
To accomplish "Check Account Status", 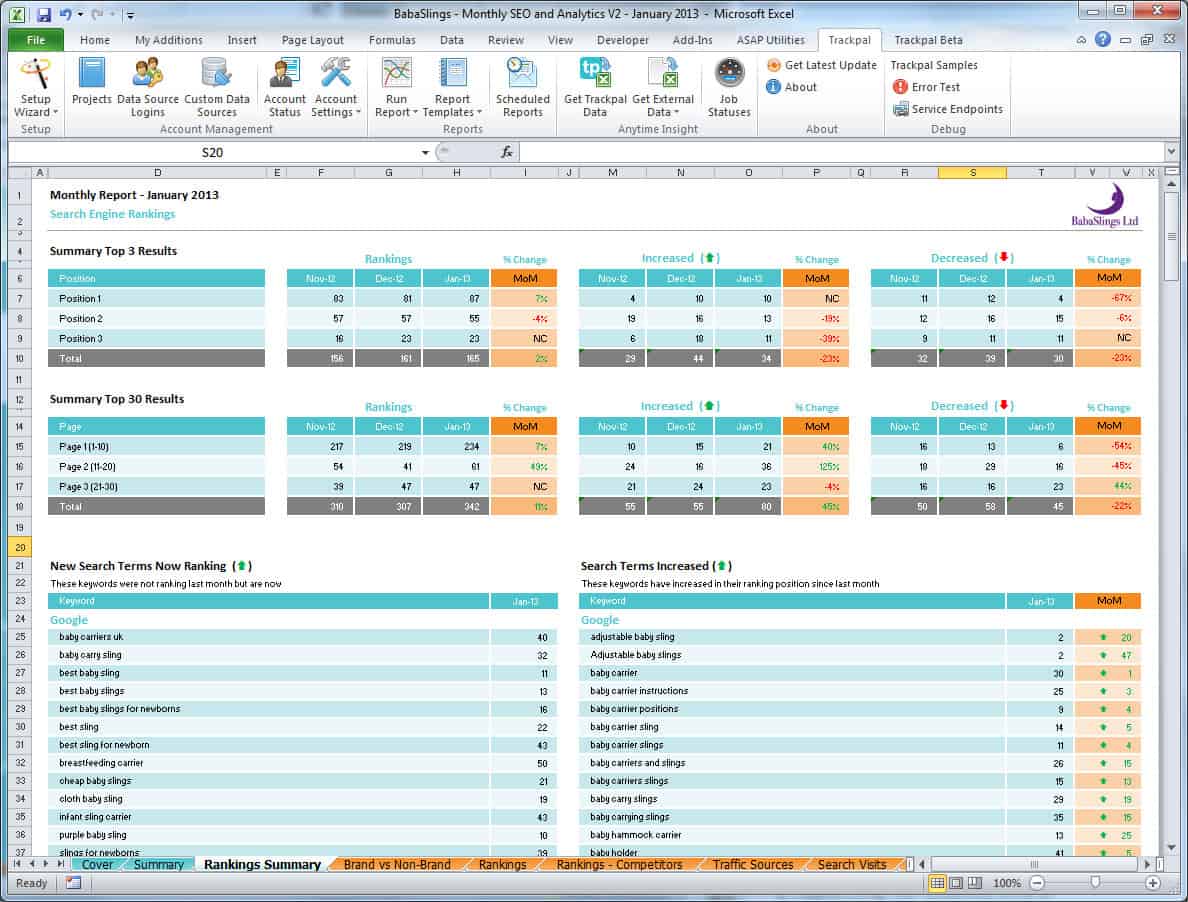I will [284, 88].
